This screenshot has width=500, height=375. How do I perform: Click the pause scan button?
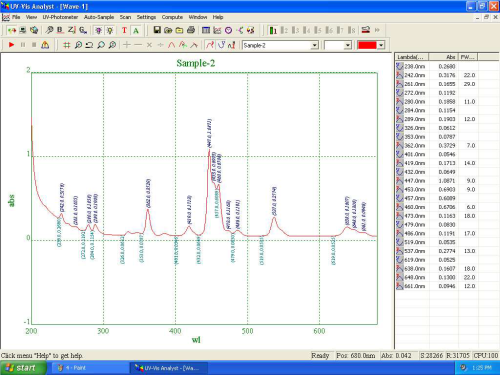tap(23, 45)
